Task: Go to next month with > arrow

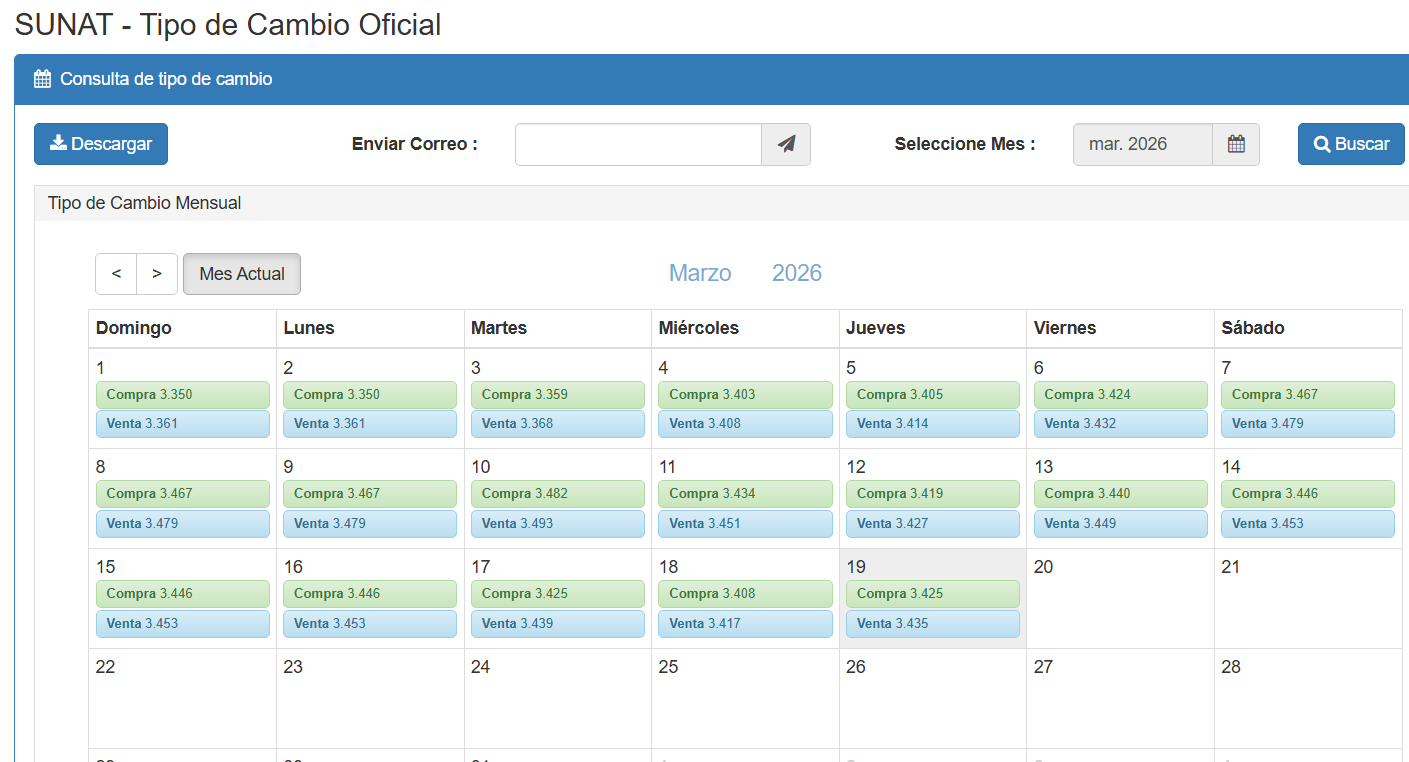Action: pyautogui.click(x=157, y=274)
